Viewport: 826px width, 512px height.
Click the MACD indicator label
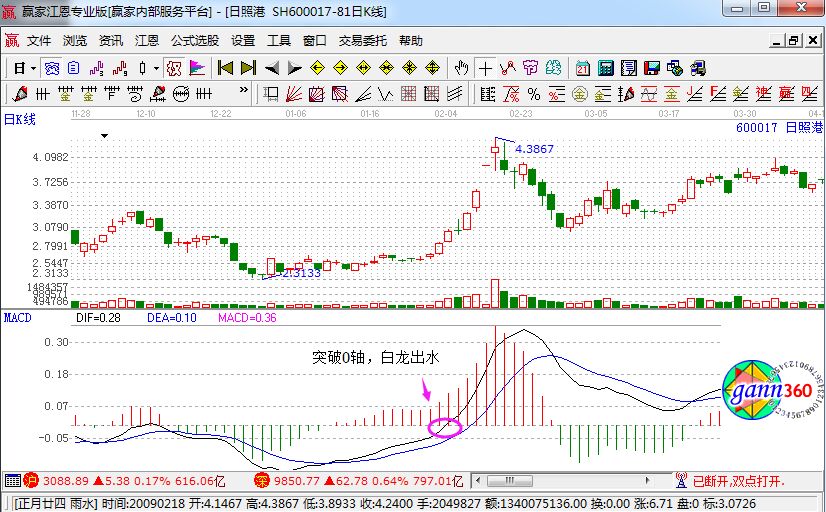click(x=19, y=317)
